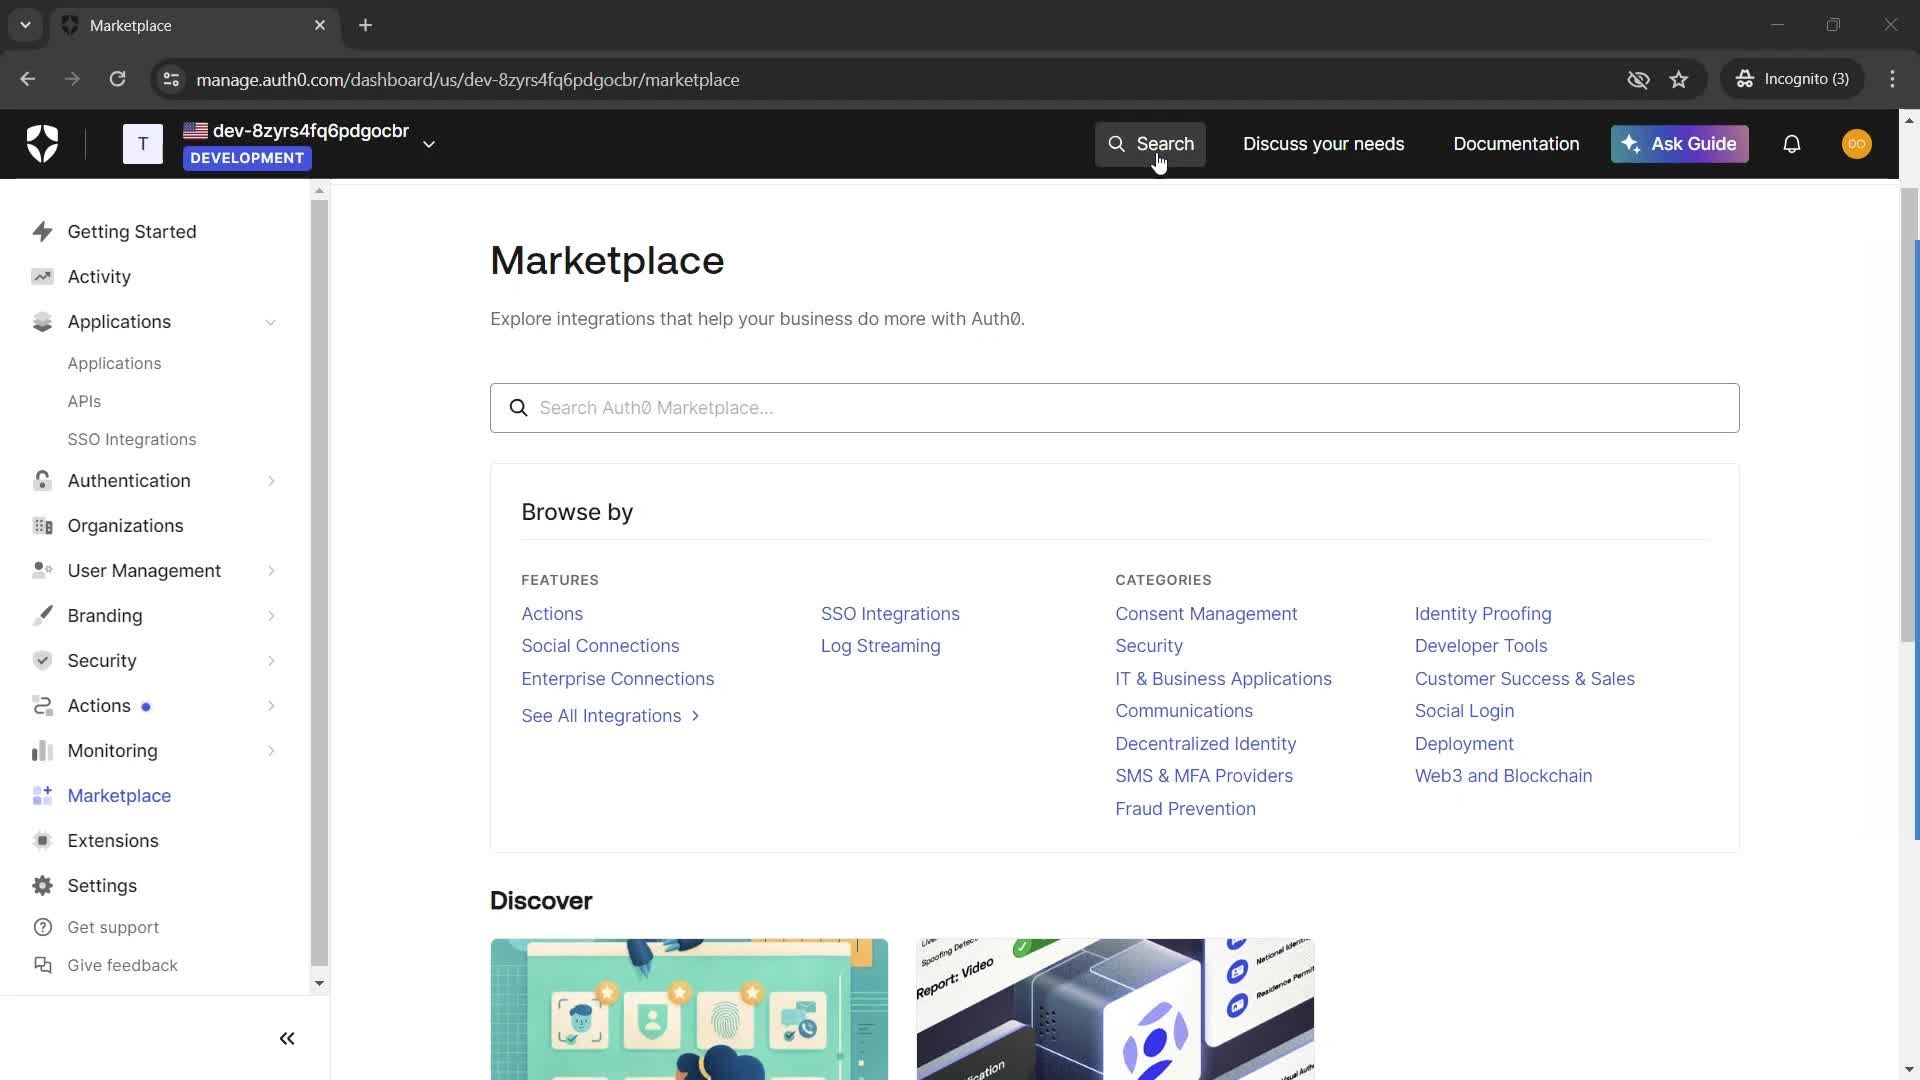The width and height of the screenshot is (1920, 1080).
Task: Click the Settings gear icon
Action: point(42,886)
